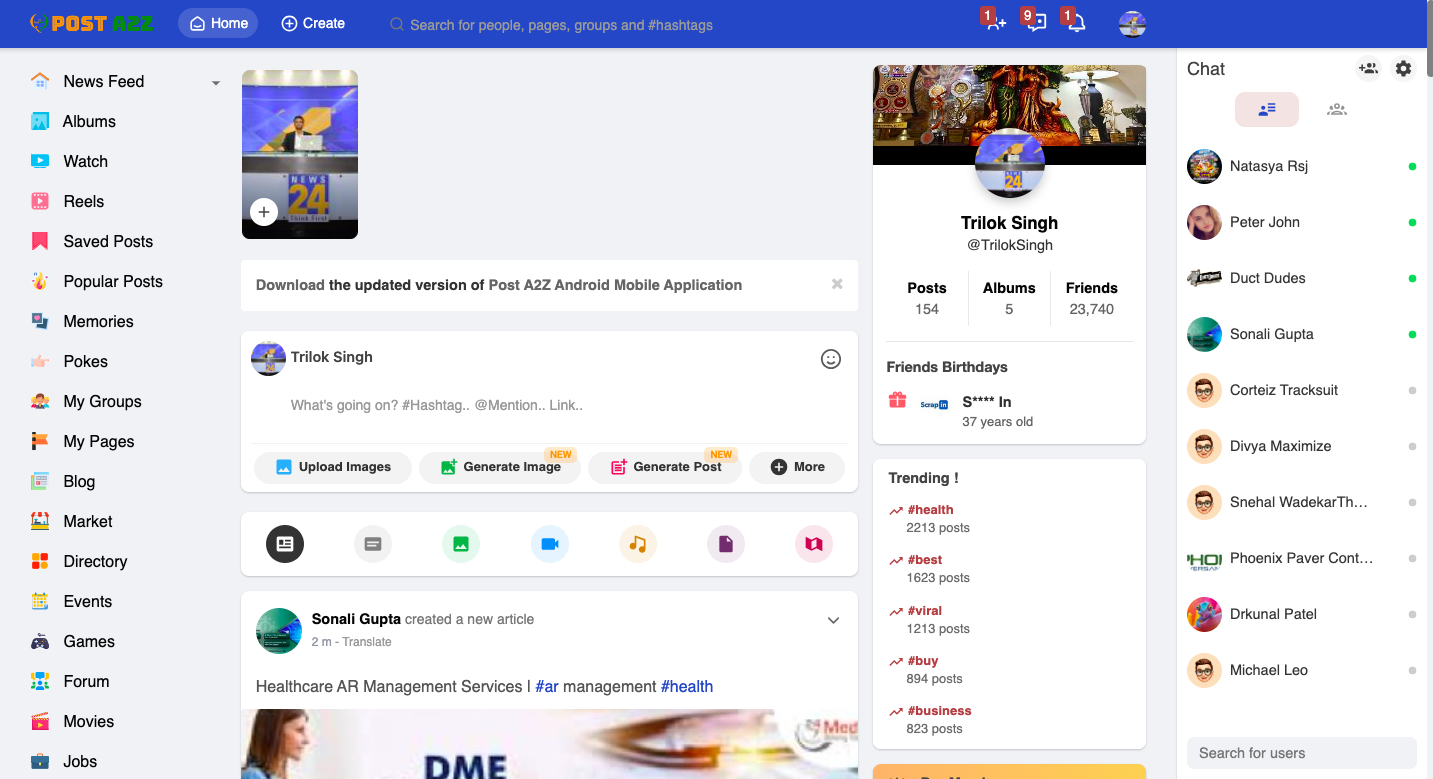Open notifications bell icon

coord(1076,23)
